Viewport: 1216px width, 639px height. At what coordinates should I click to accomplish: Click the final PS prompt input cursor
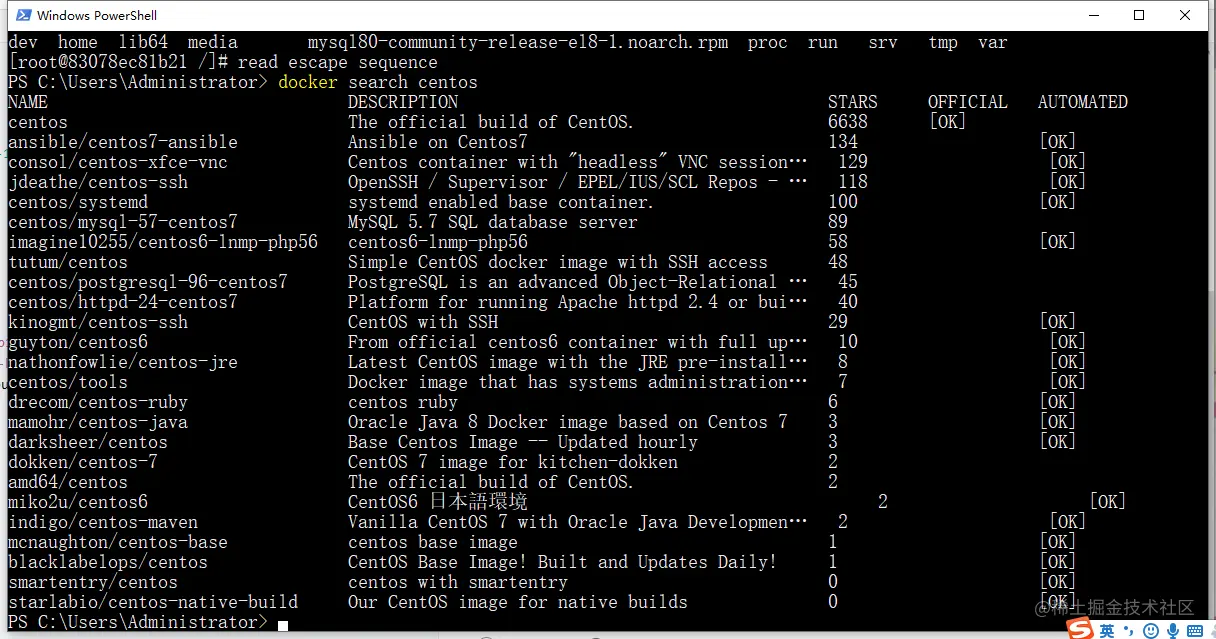click(x=283, y=625)
